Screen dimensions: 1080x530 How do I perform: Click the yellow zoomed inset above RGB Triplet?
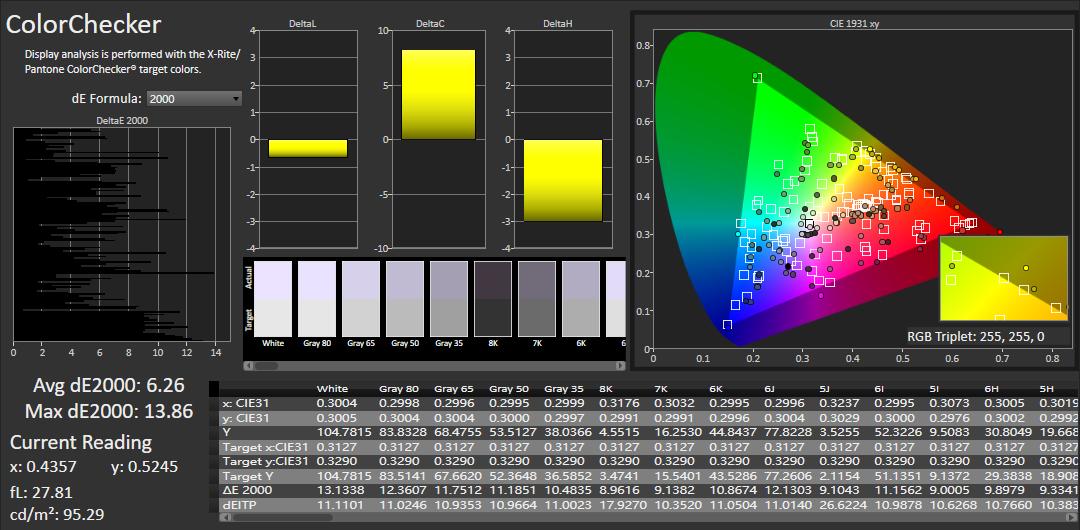tap(1003, 277)
